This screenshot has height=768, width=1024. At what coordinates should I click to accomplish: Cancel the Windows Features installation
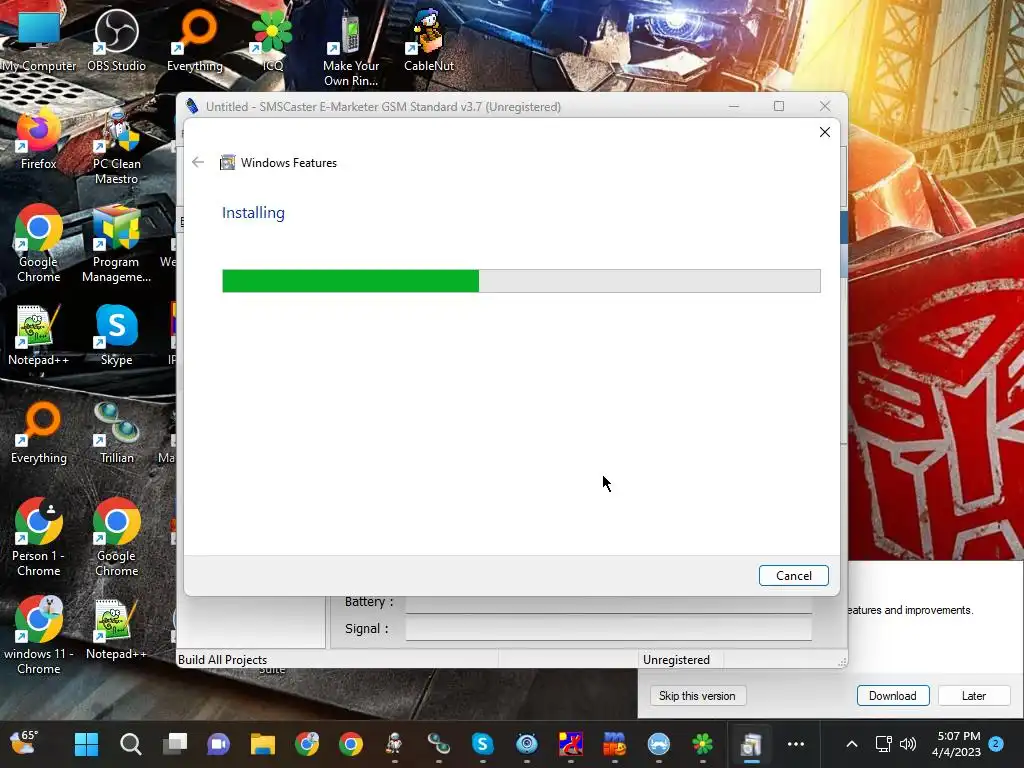pos(793,575)
